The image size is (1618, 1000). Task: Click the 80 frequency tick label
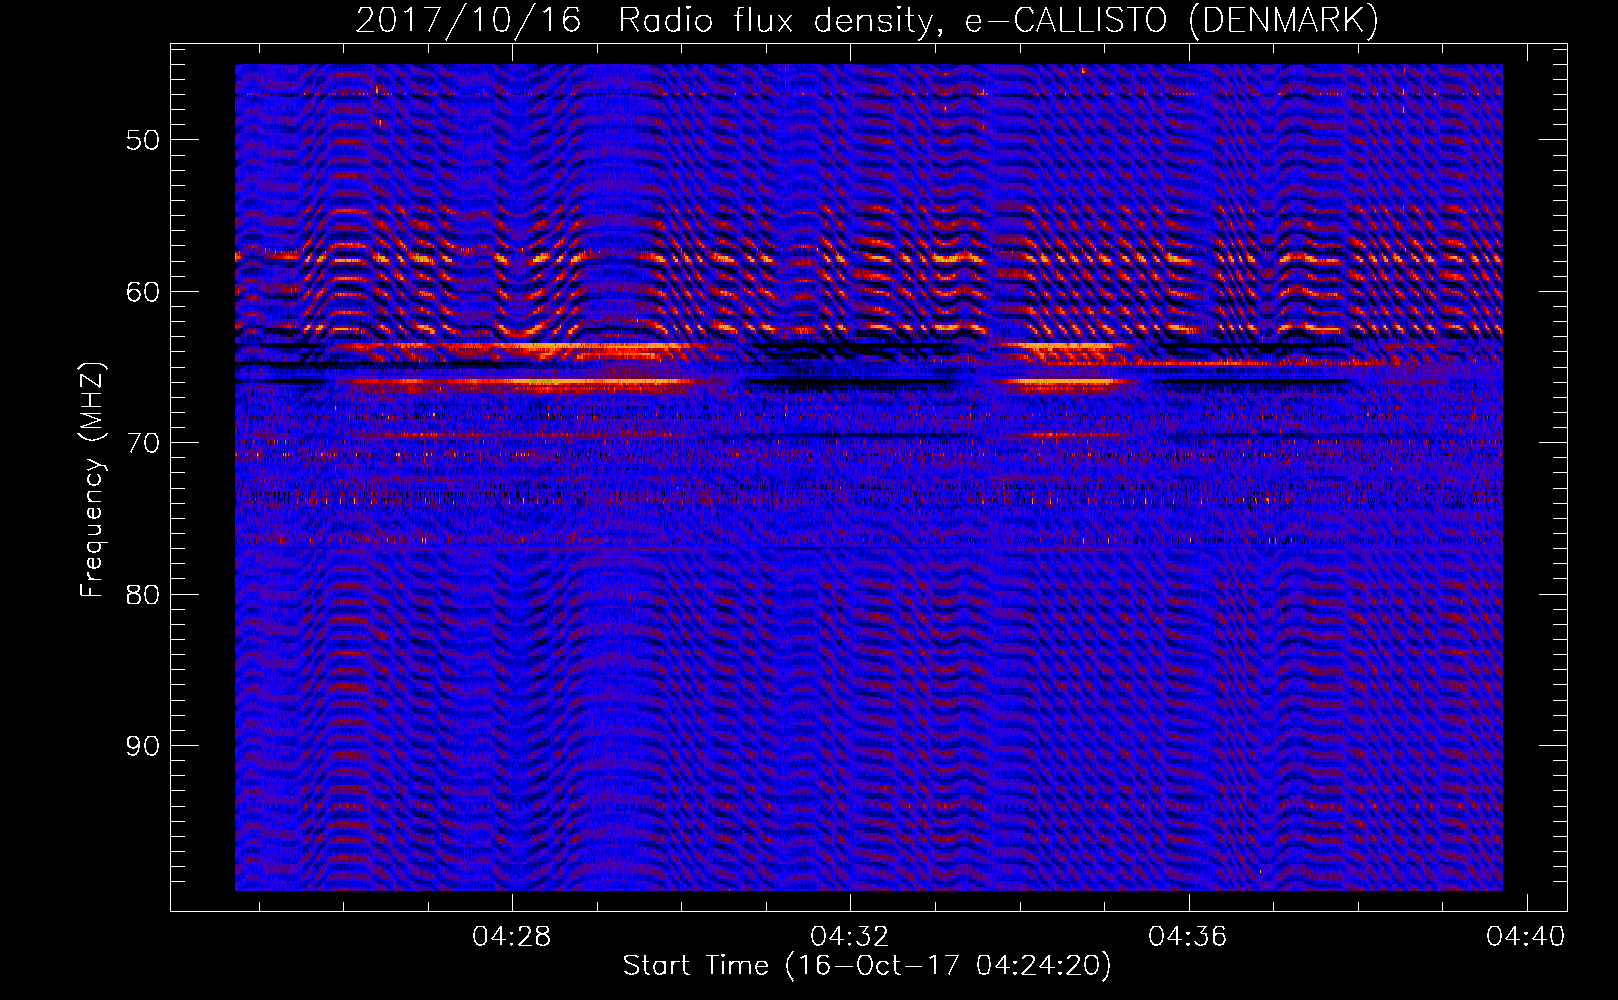142,595
